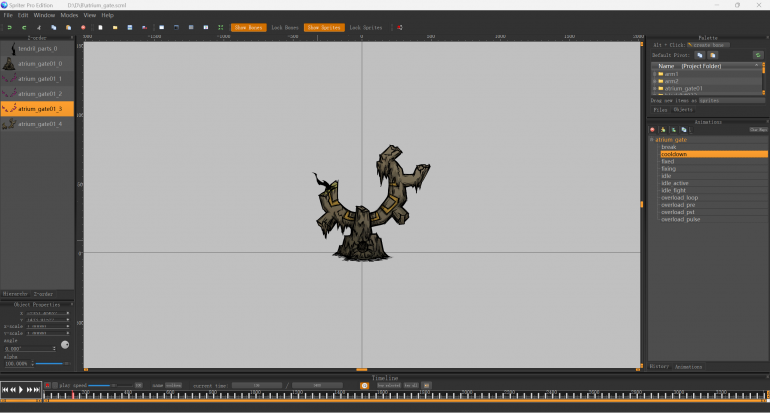The width and height of the screenshot is (770, 413).
Task: Open the File menu
Action: [8, 15]
